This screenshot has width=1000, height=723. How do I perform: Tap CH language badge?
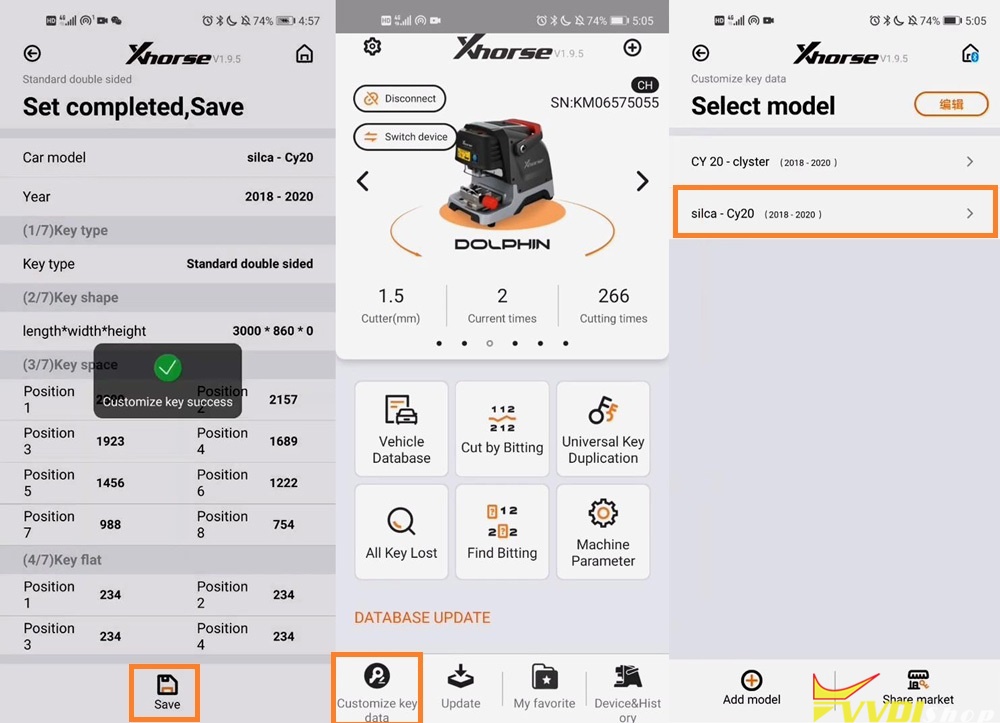[645, 85]
